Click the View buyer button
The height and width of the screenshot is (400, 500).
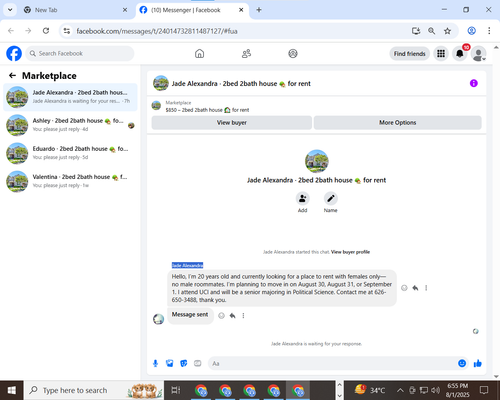coord(232,123)
